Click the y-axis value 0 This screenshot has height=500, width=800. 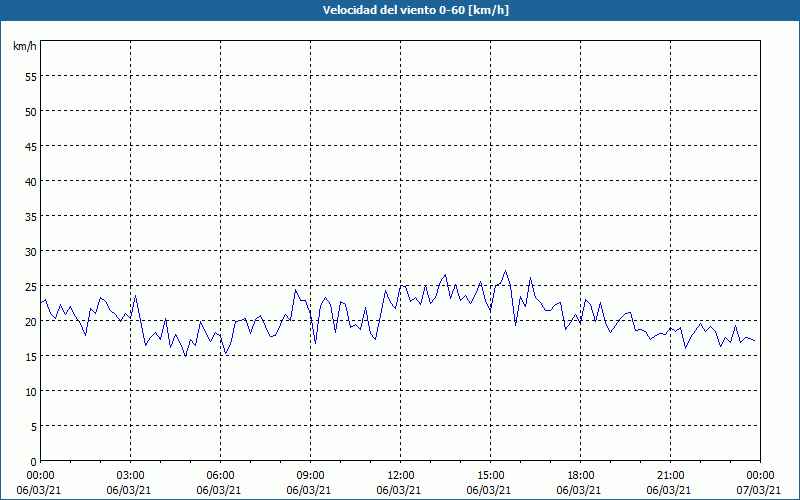34,462
